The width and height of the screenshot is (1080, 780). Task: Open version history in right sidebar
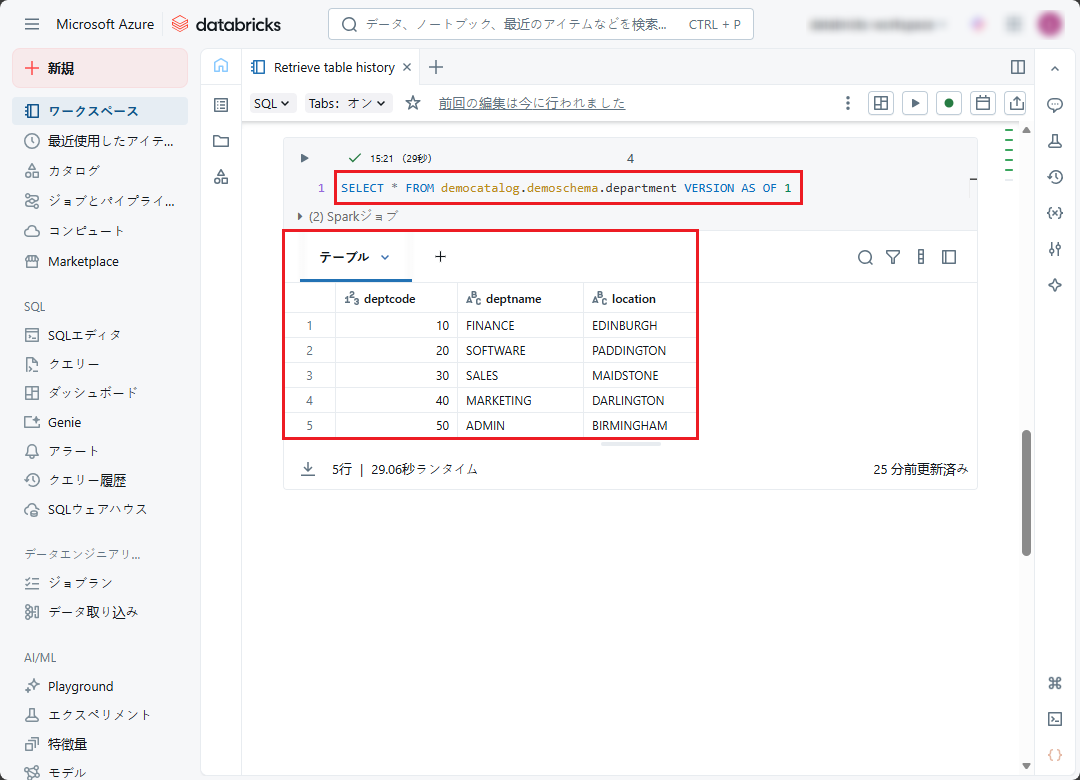[x=1054, y=177]
